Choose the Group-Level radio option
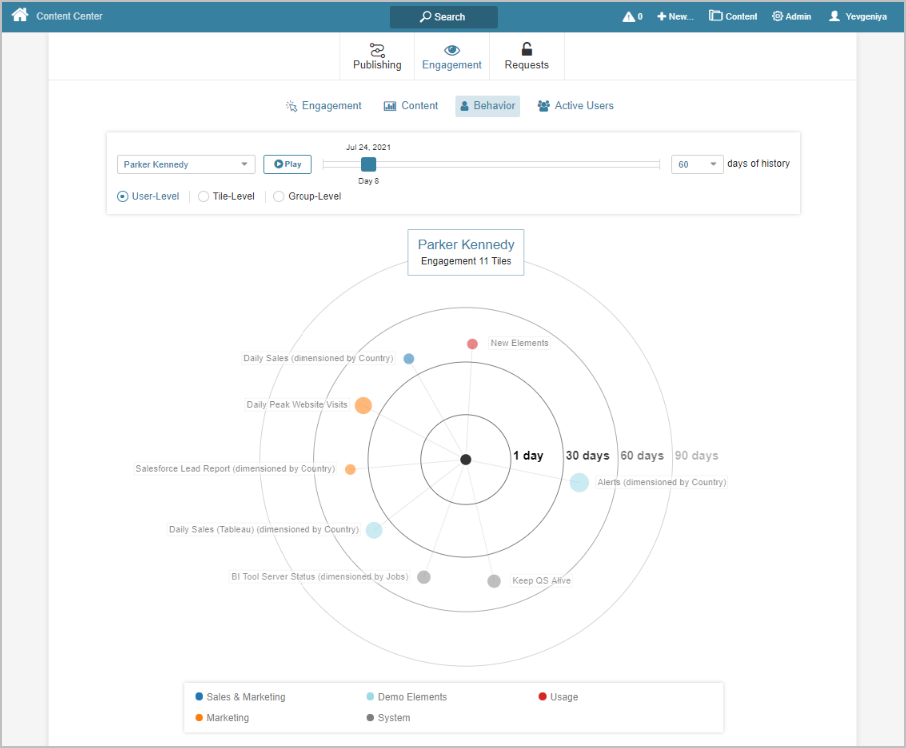Viewport: 906px width, 748px height. pyautogui.click(x=279, y=197)
